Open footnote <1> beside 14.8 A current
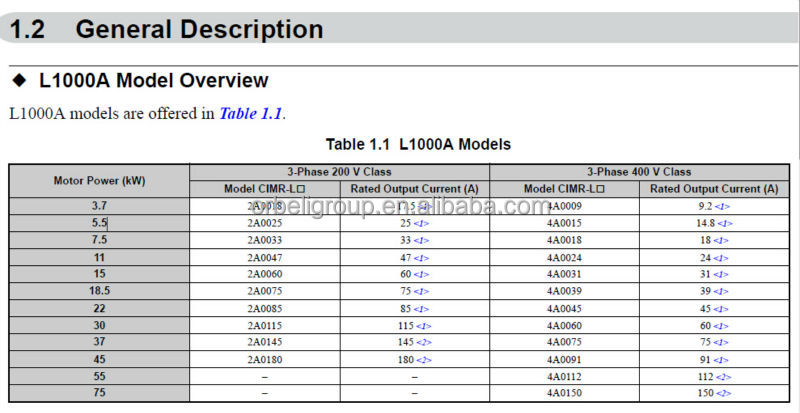Screen dimensions: 800x413 [725, 224]
